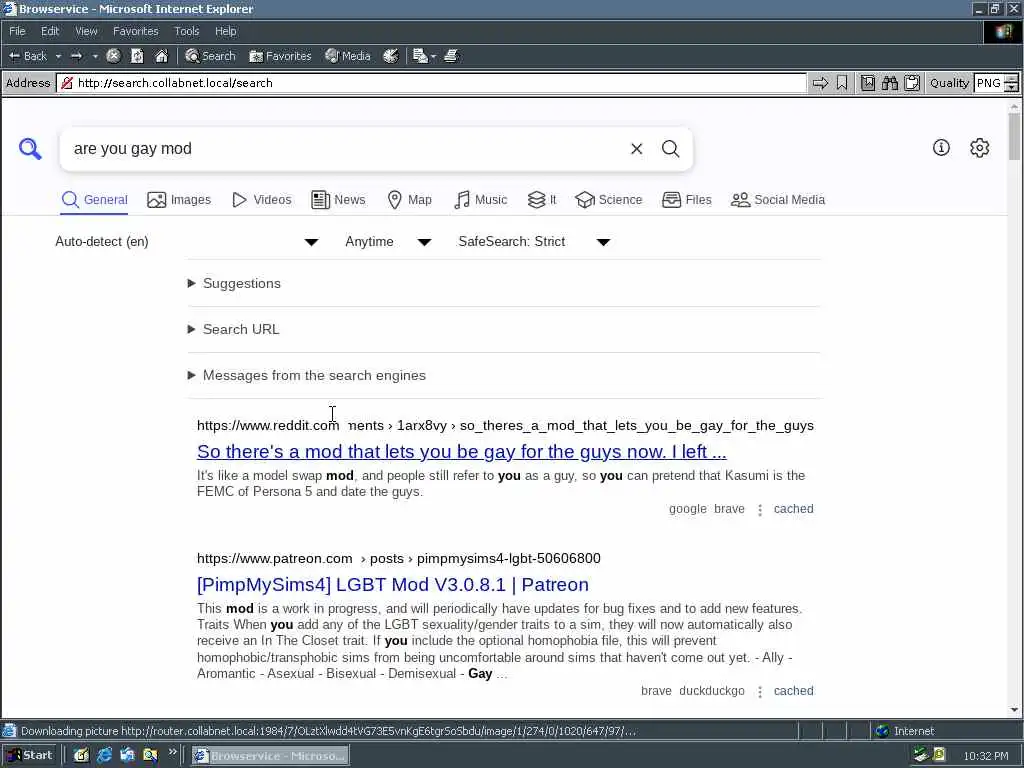Screen dimensions: 1024x768
Task: Open the Favorites toolbar button
Action: point(280,56)
